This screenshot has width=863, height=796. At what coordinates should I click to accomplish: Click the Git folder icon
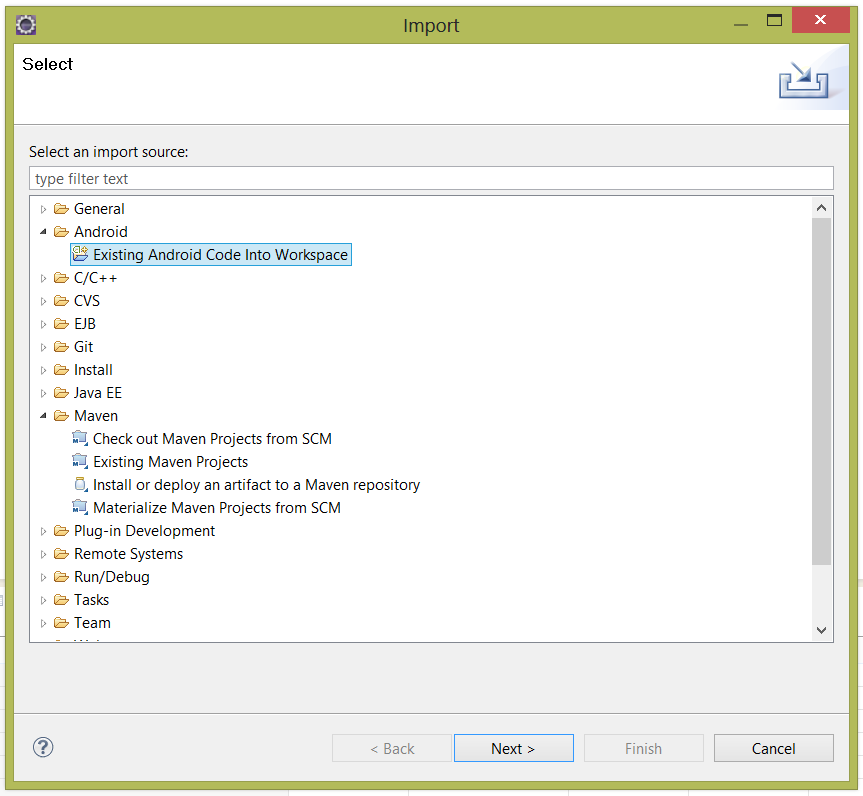pyautogui.click(x=61, y=347)
